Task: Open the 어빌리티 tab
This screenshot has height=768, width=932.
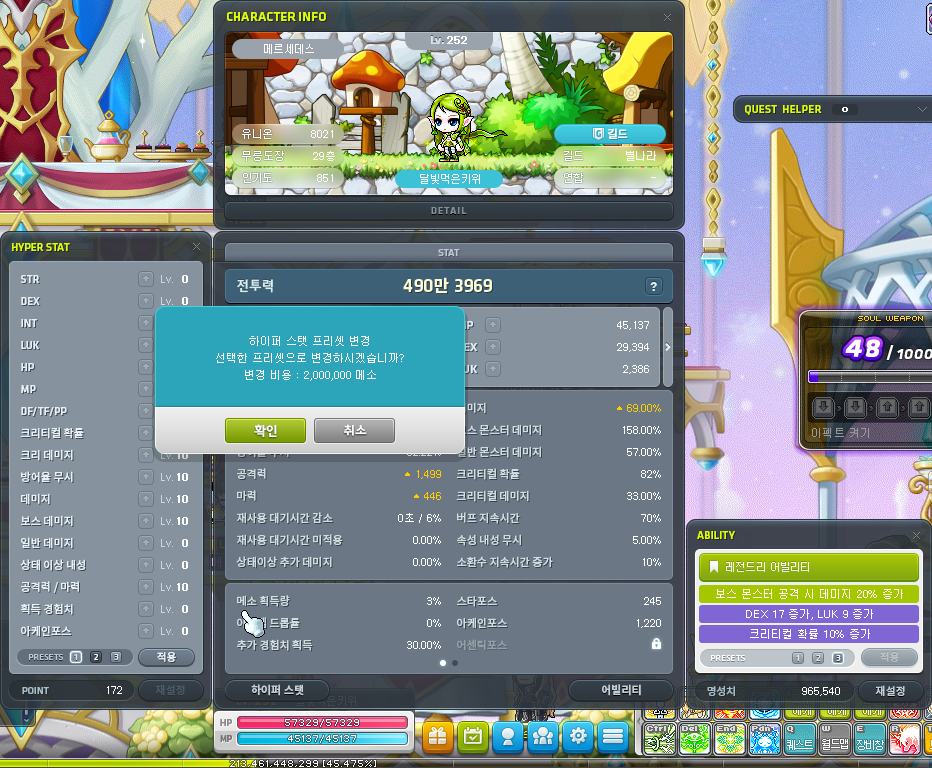Action: pos(621,690)
